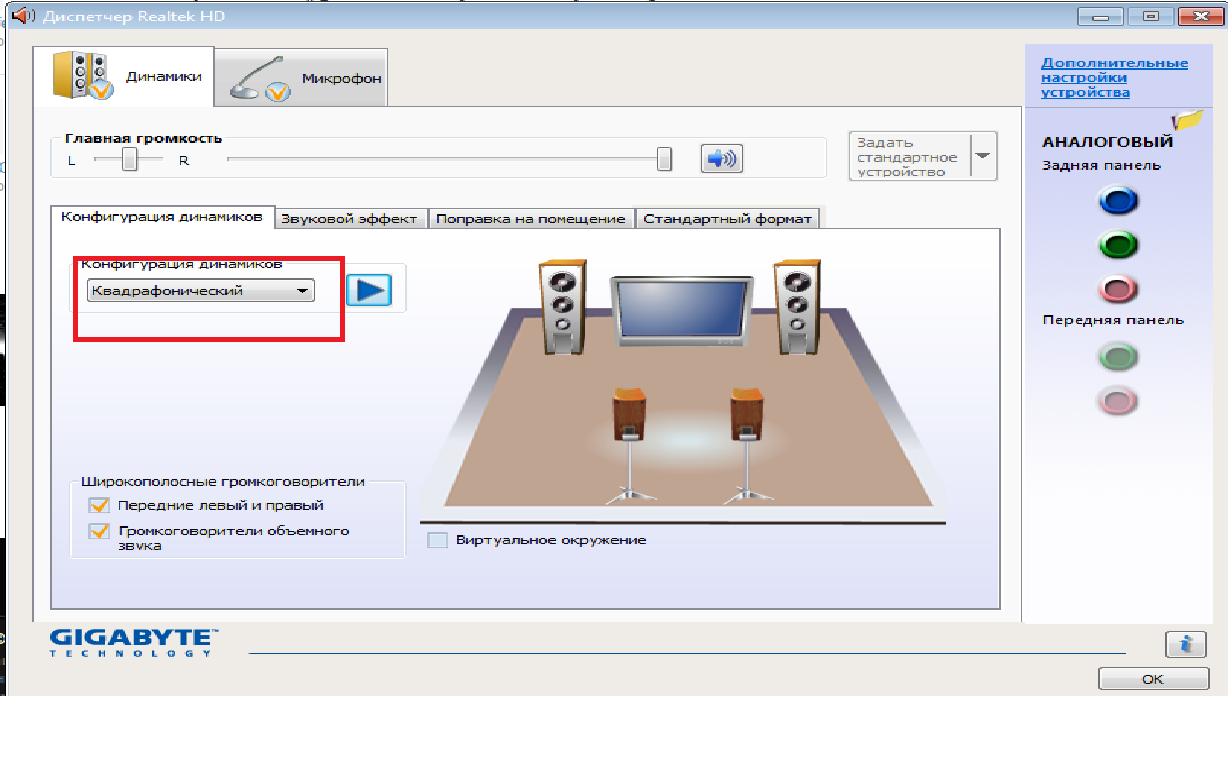Open the Квадрафонический configuration dropdown
1228x768 pixels.
[200, 291]
